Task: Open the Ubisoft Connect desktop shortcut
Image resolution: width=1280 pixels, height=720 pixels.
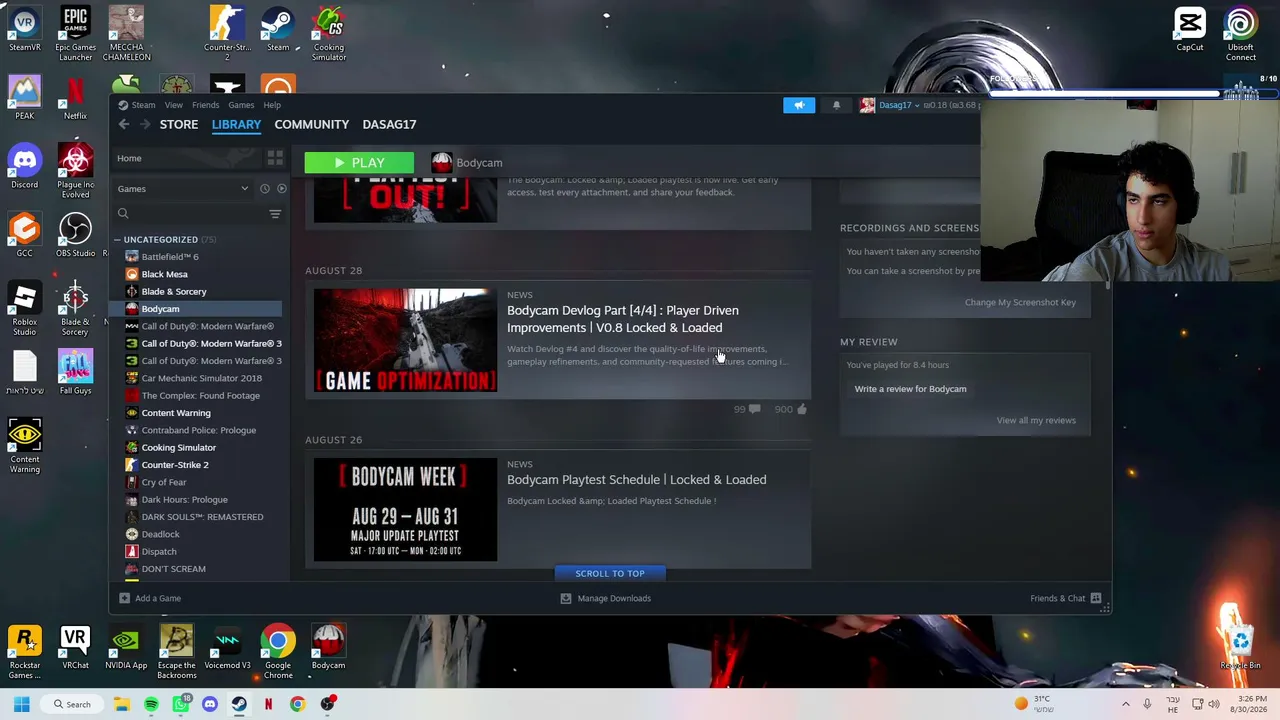Action: point(1241,33)
